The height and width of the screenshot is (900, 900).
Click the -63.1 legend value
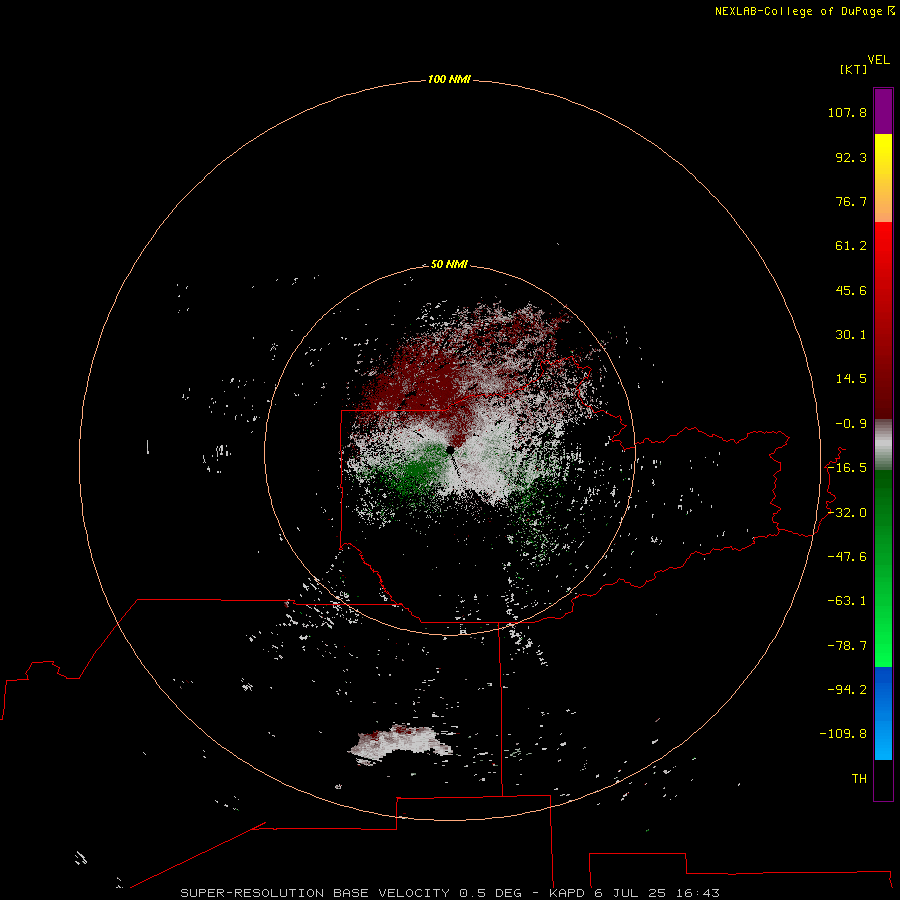[847, 601]
